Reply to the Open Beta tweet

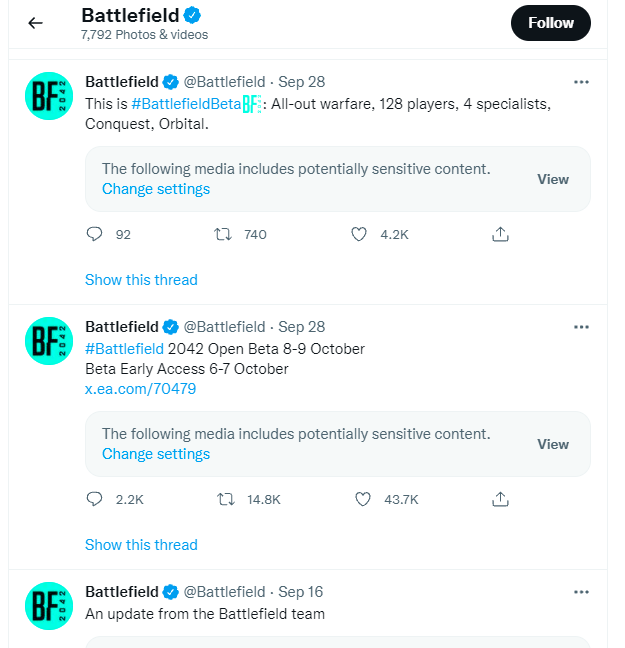(95, 499)
